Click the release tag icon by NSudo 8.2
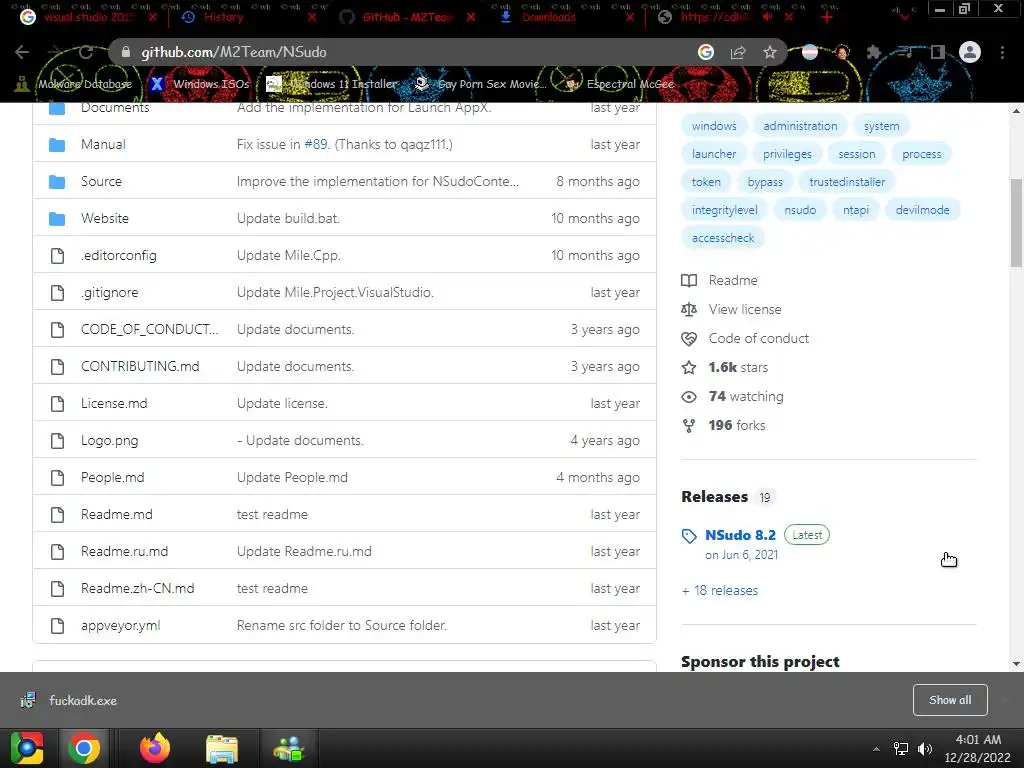The width and height of the screenshot is (1024, 768). click(x=689, y=536)
